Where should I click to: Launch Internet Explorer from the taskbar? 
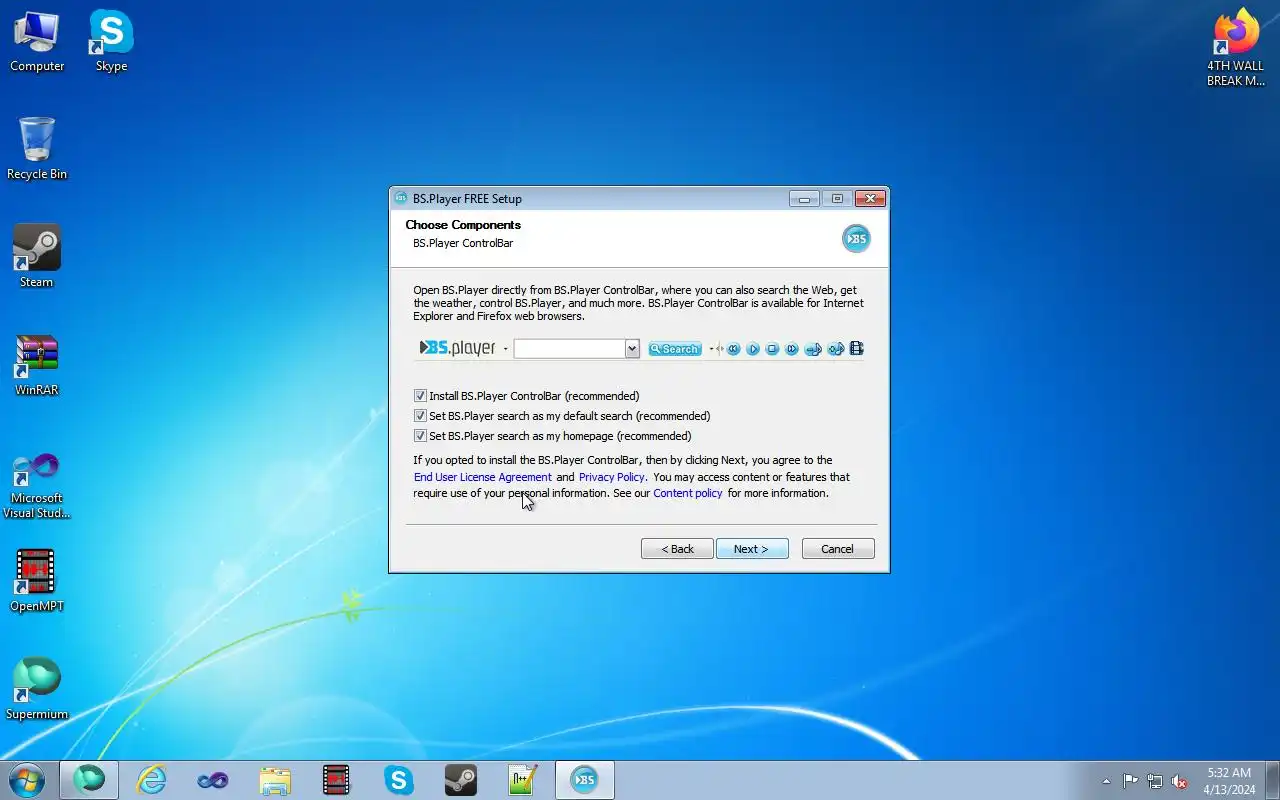point(151,780)
